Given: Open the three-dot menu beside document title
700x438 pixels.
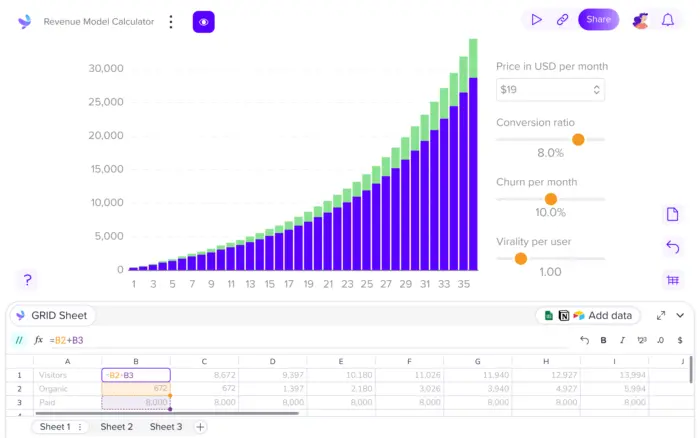Looking at the screenshot, I should [171, 22].
